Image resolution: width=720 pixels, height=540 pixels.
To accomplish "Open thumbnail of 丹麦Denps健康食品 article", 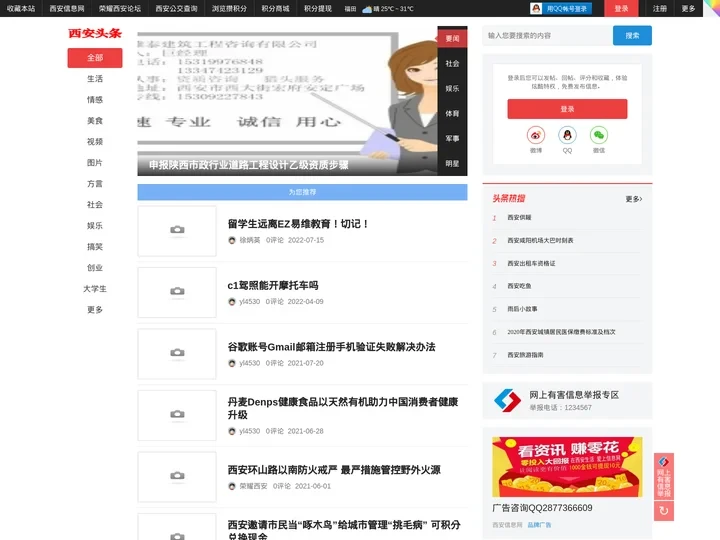I will point(177,415).
